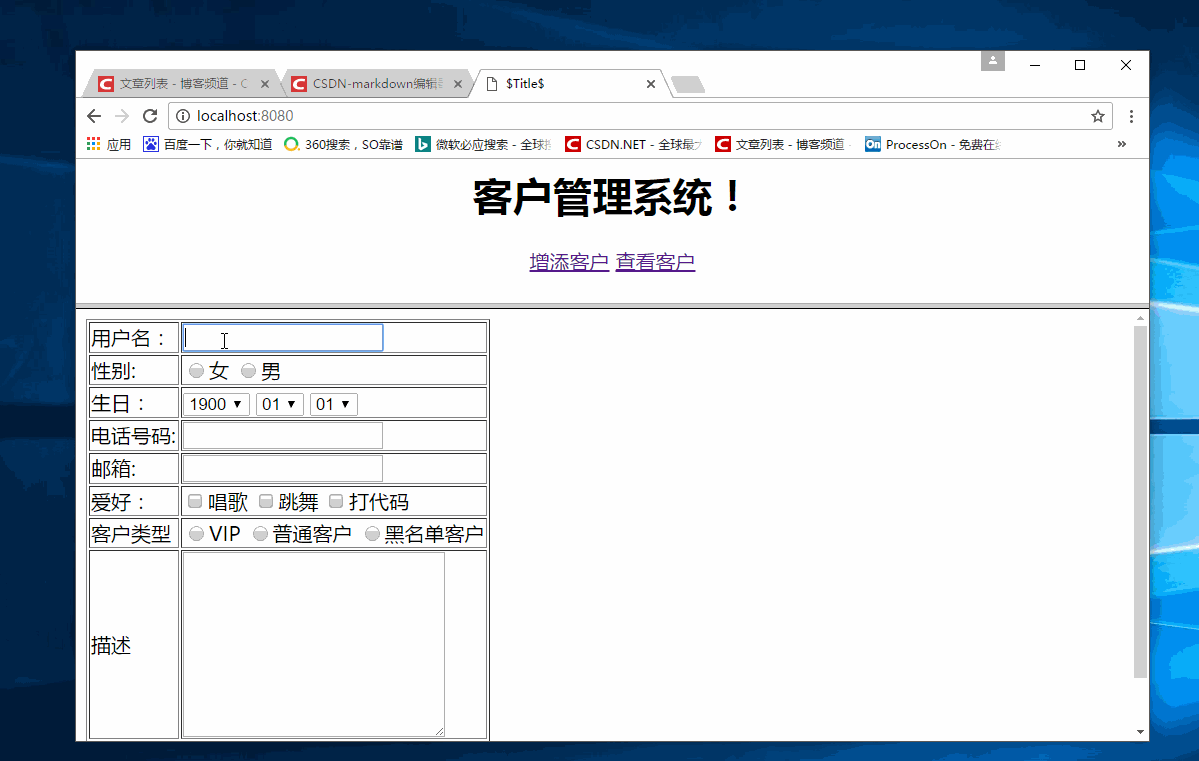The image size is (1199, 761).
Task: Open the birthday month dropdown
Action: 279,404
